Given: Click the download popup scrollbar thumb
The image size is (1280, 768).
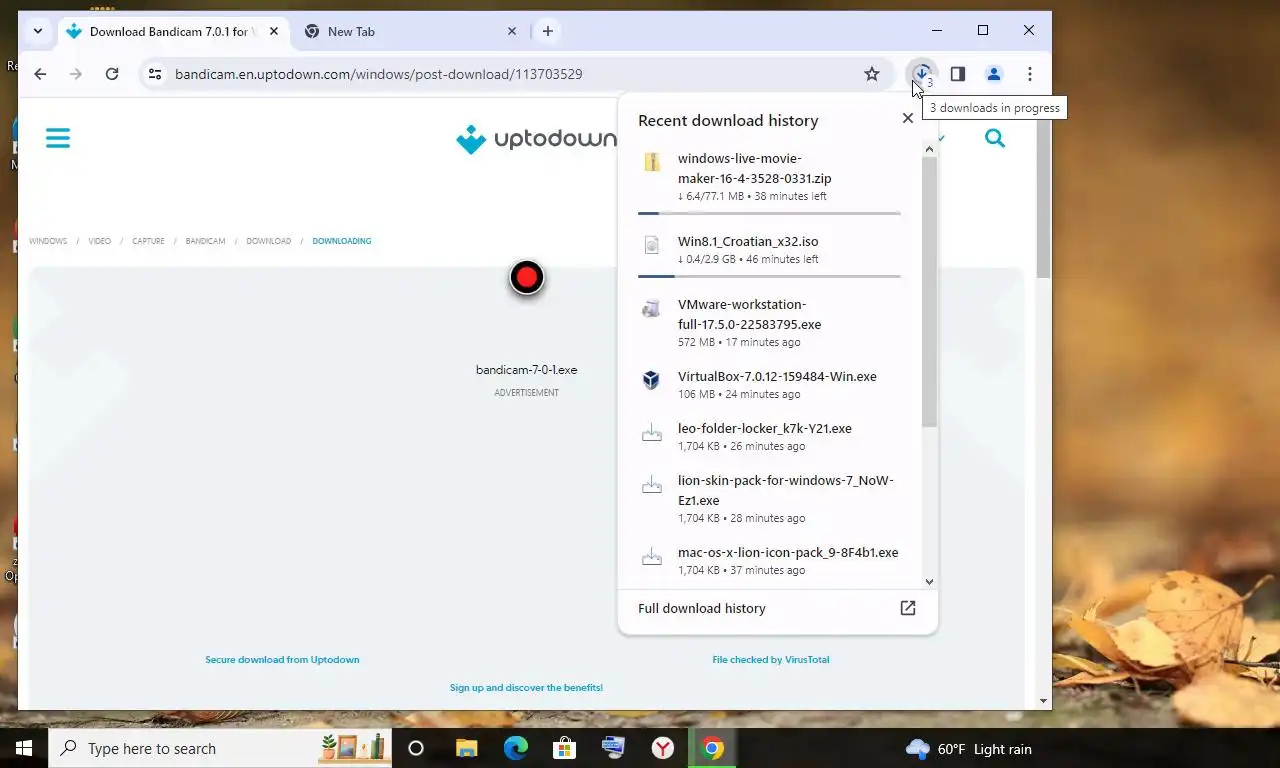Looking at the screenshot, I should pyautogui.click(x=929, y=292).
